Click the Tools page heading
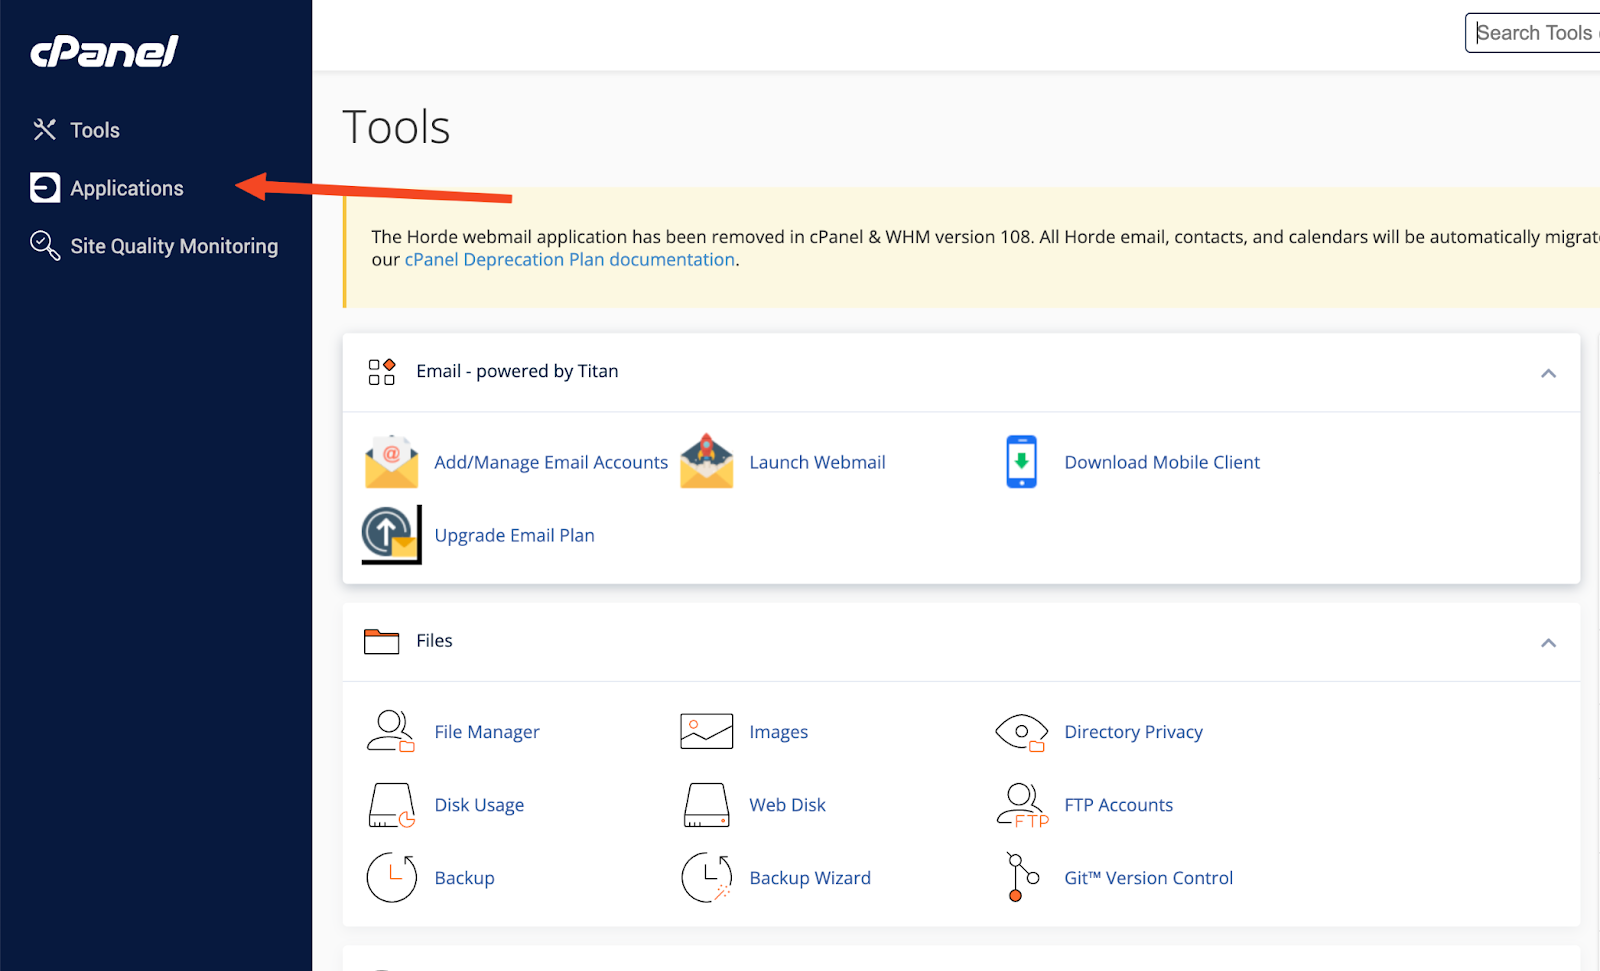Screen dimensions: 1600x971 point(396,127)
